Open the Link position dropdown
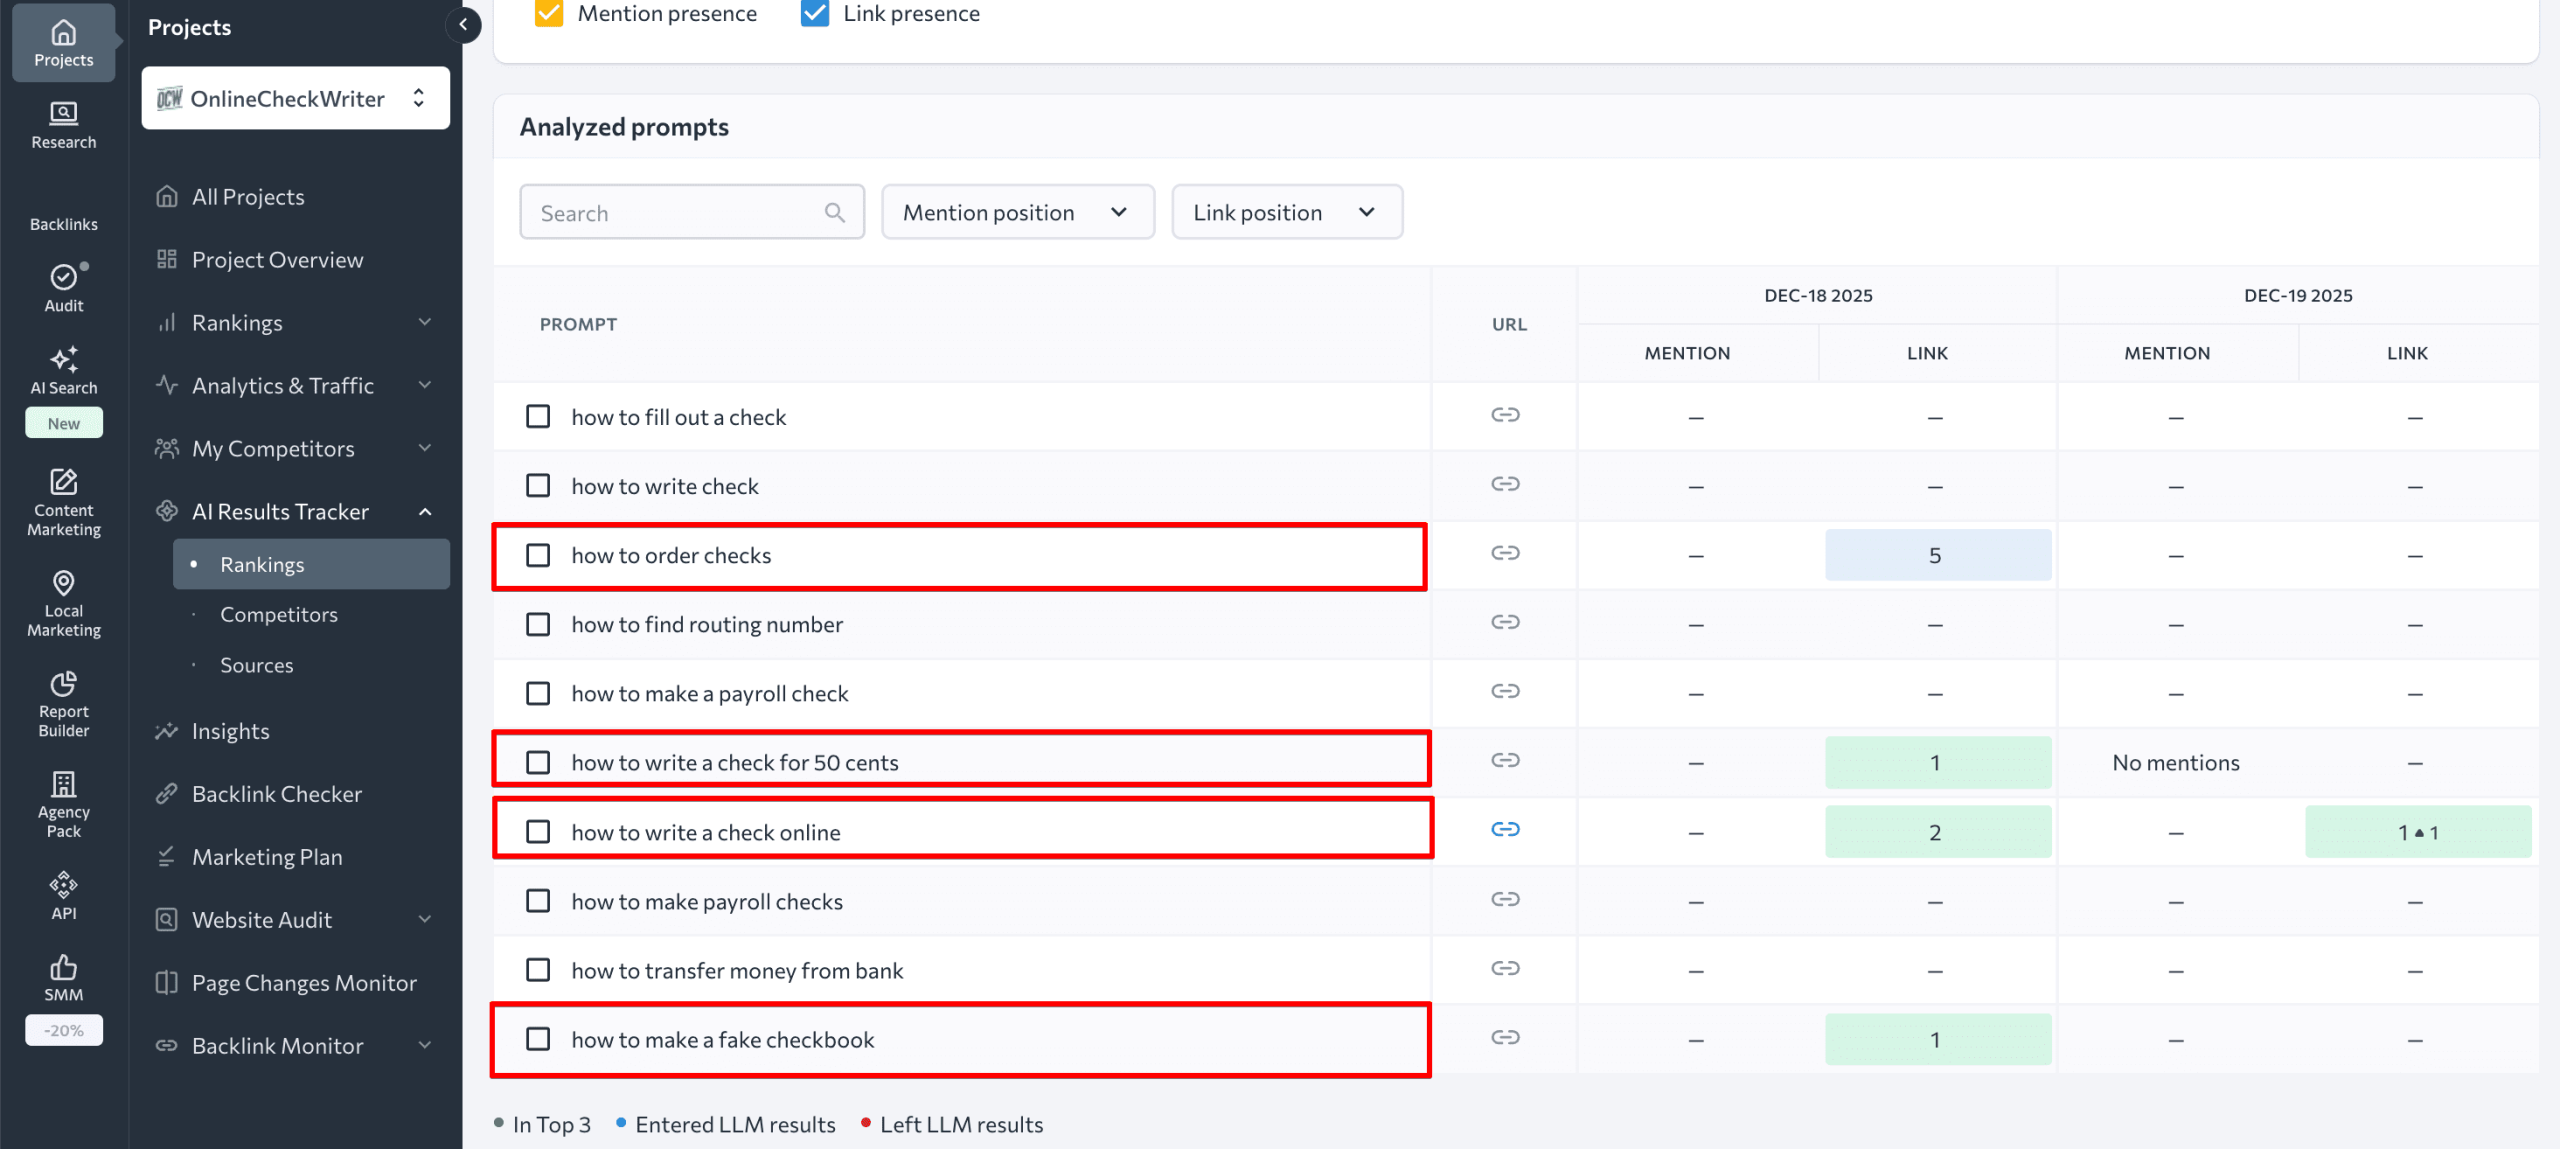 coord(1287,211)
